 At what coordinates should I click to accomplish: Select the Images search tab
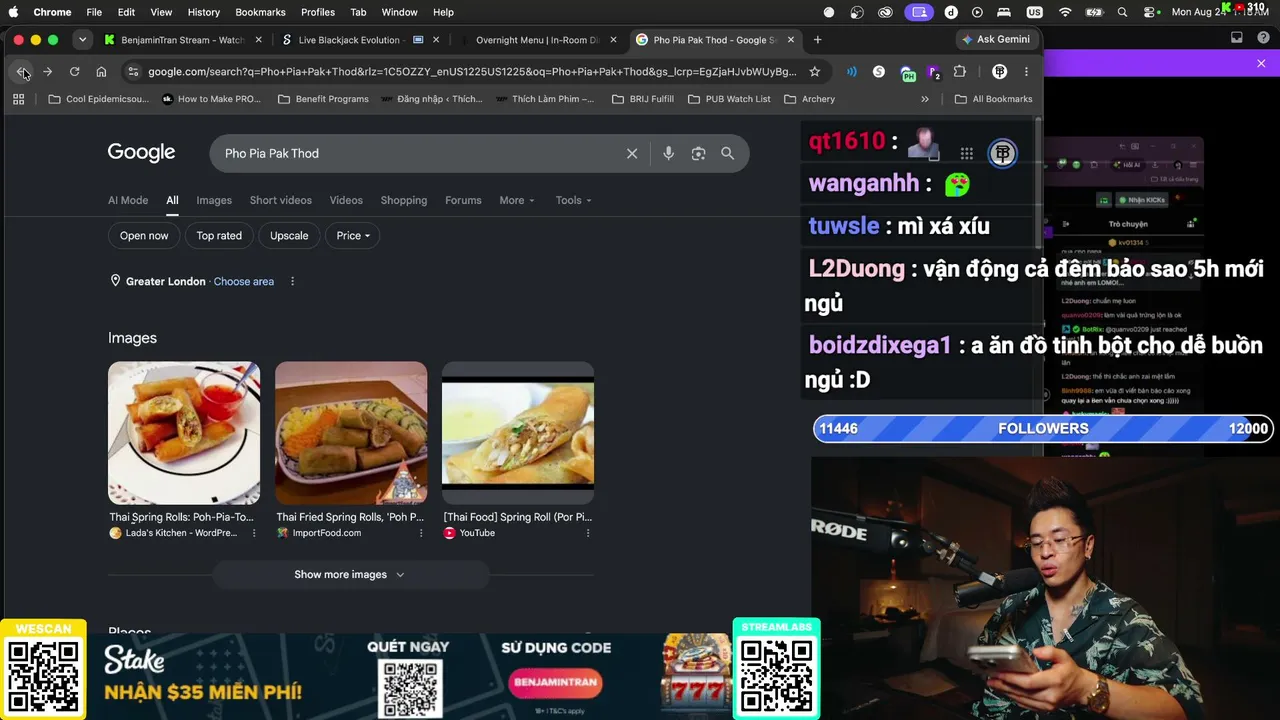pos(214,200)
